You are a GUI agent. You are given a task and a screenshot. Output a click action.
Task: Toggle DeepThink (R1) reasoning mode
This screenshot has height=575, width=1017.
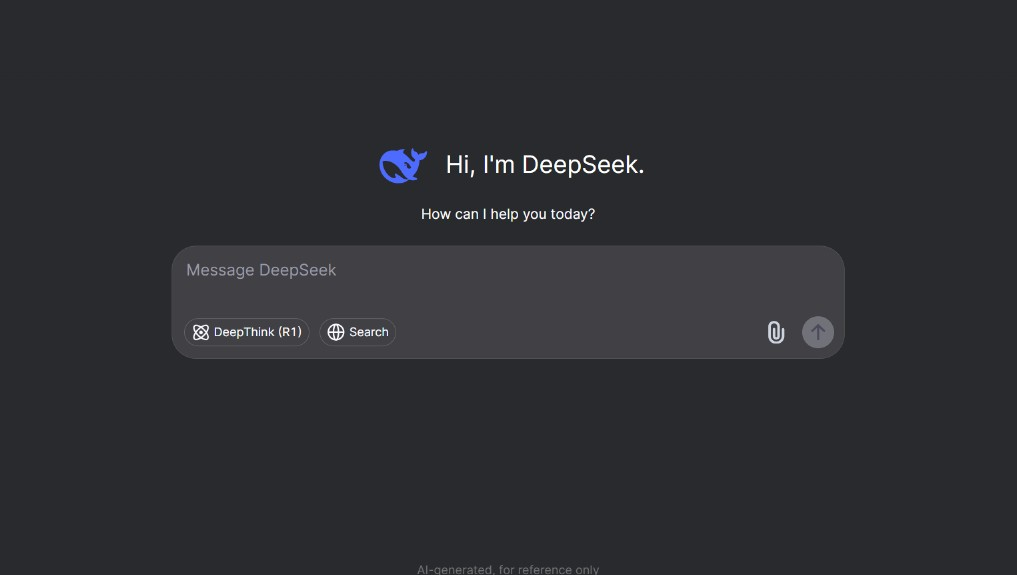pos(247,332)
